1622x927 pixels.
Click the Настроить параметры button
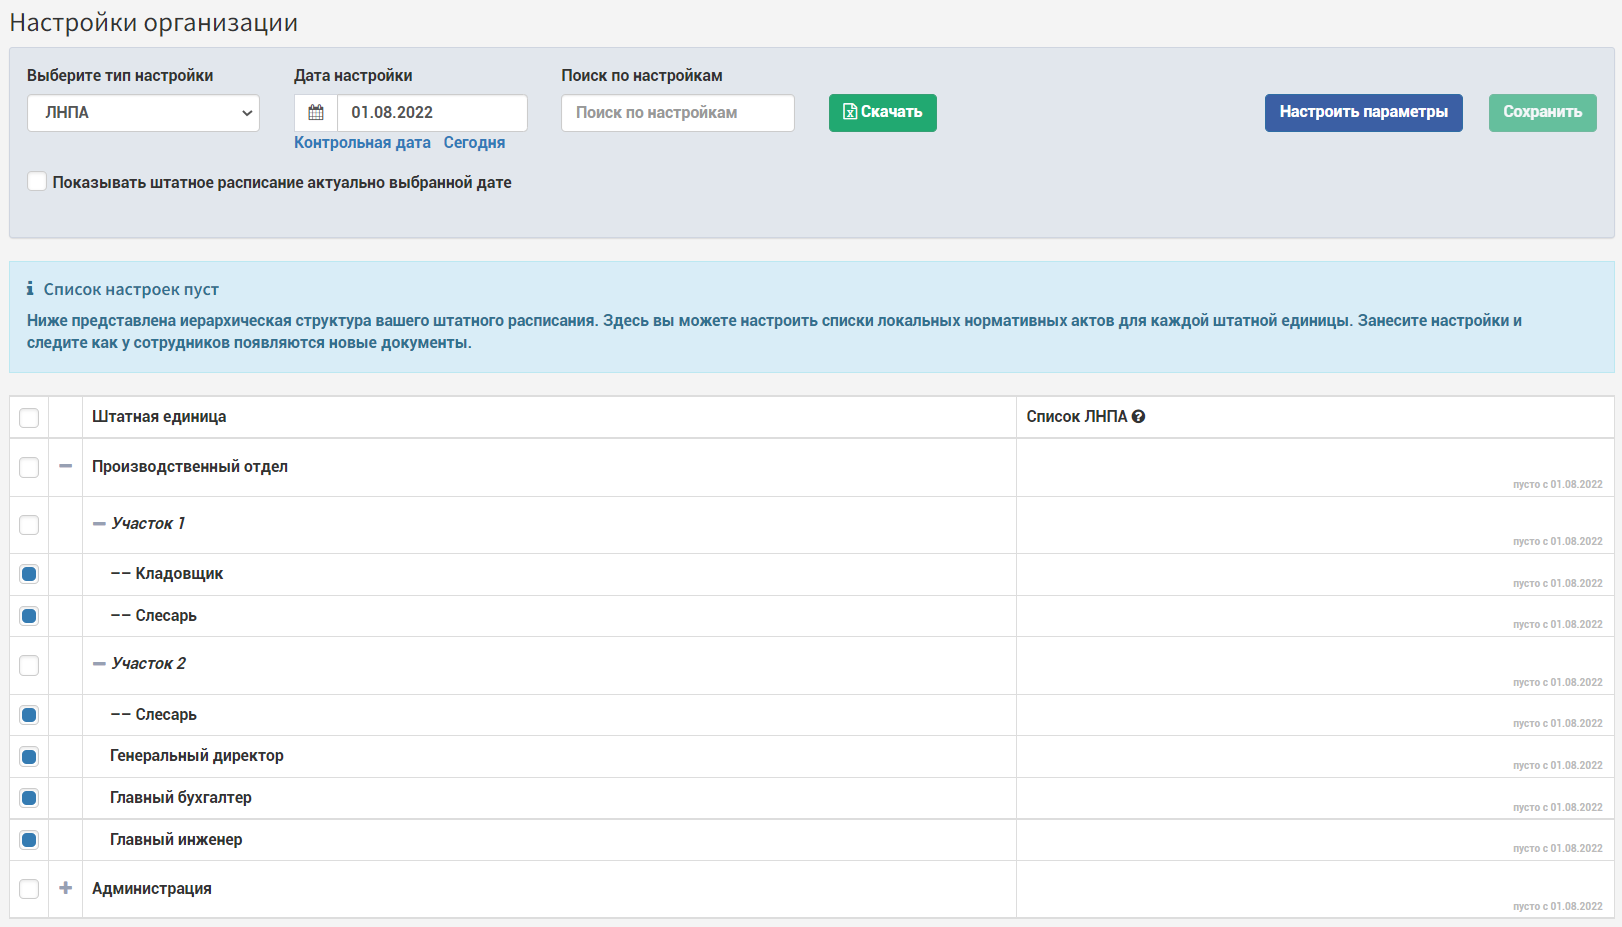[x=1364, y=113]
